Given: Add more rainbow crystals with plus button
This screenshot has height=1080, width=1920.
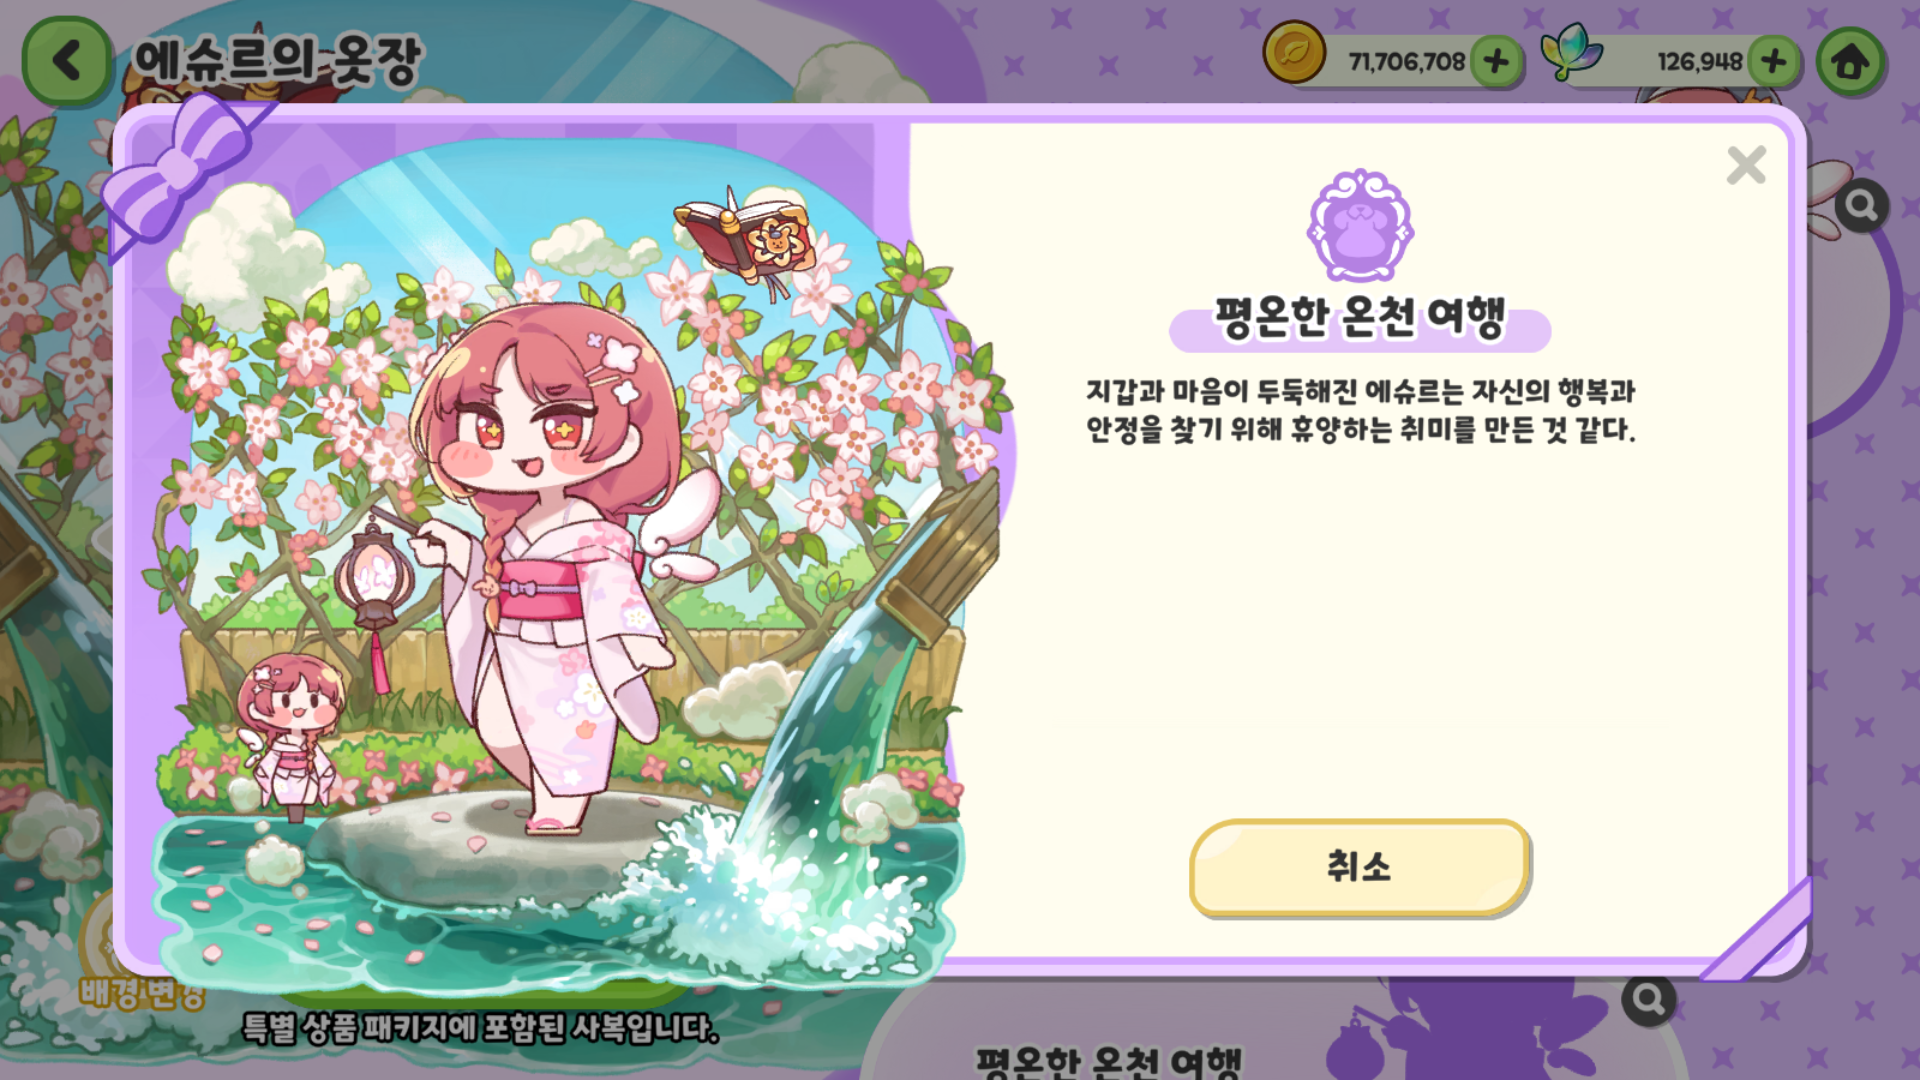Looking at the screenshot, I should click(x=1774, y=62).
